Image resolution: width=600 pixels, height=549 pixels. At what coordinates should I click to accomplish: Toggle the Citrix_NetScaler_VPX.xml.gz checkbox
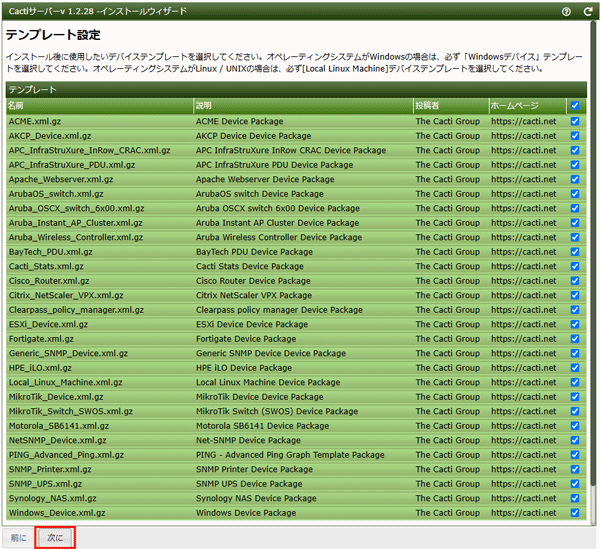(x=575, y=295)
